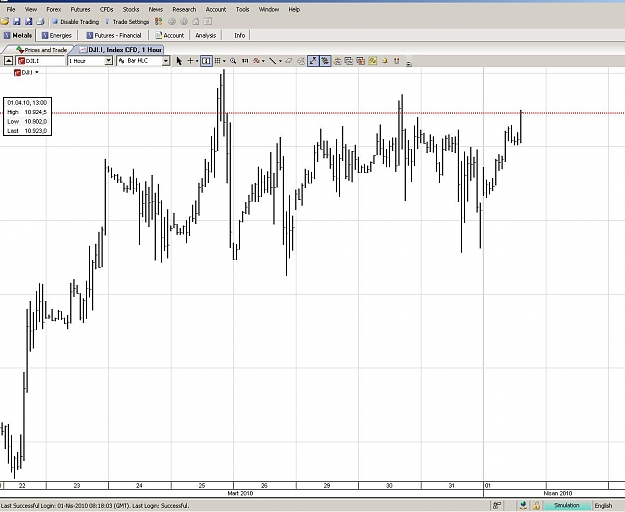
Task: Click the Simulation mode status indicator
Action: tap(566, 505)
